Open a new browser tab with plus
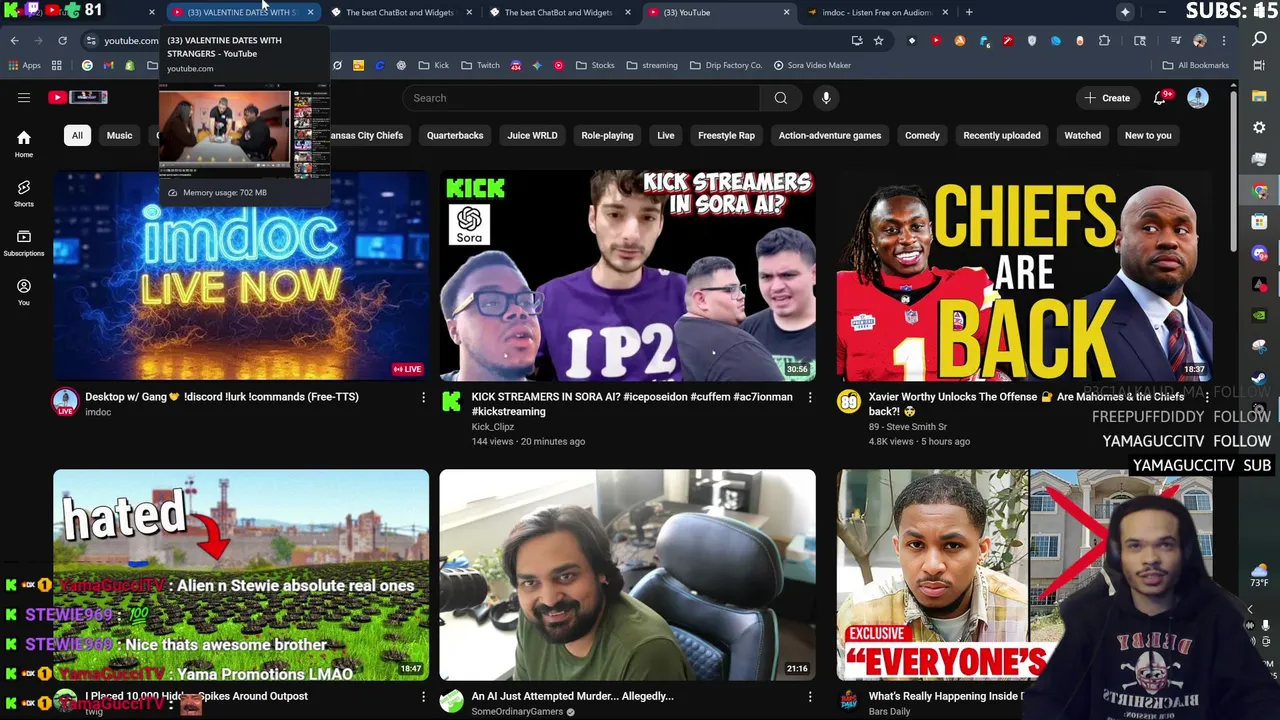Image resolution: width=1280 pixels, height=720 pixels. (x=969, y=12)
